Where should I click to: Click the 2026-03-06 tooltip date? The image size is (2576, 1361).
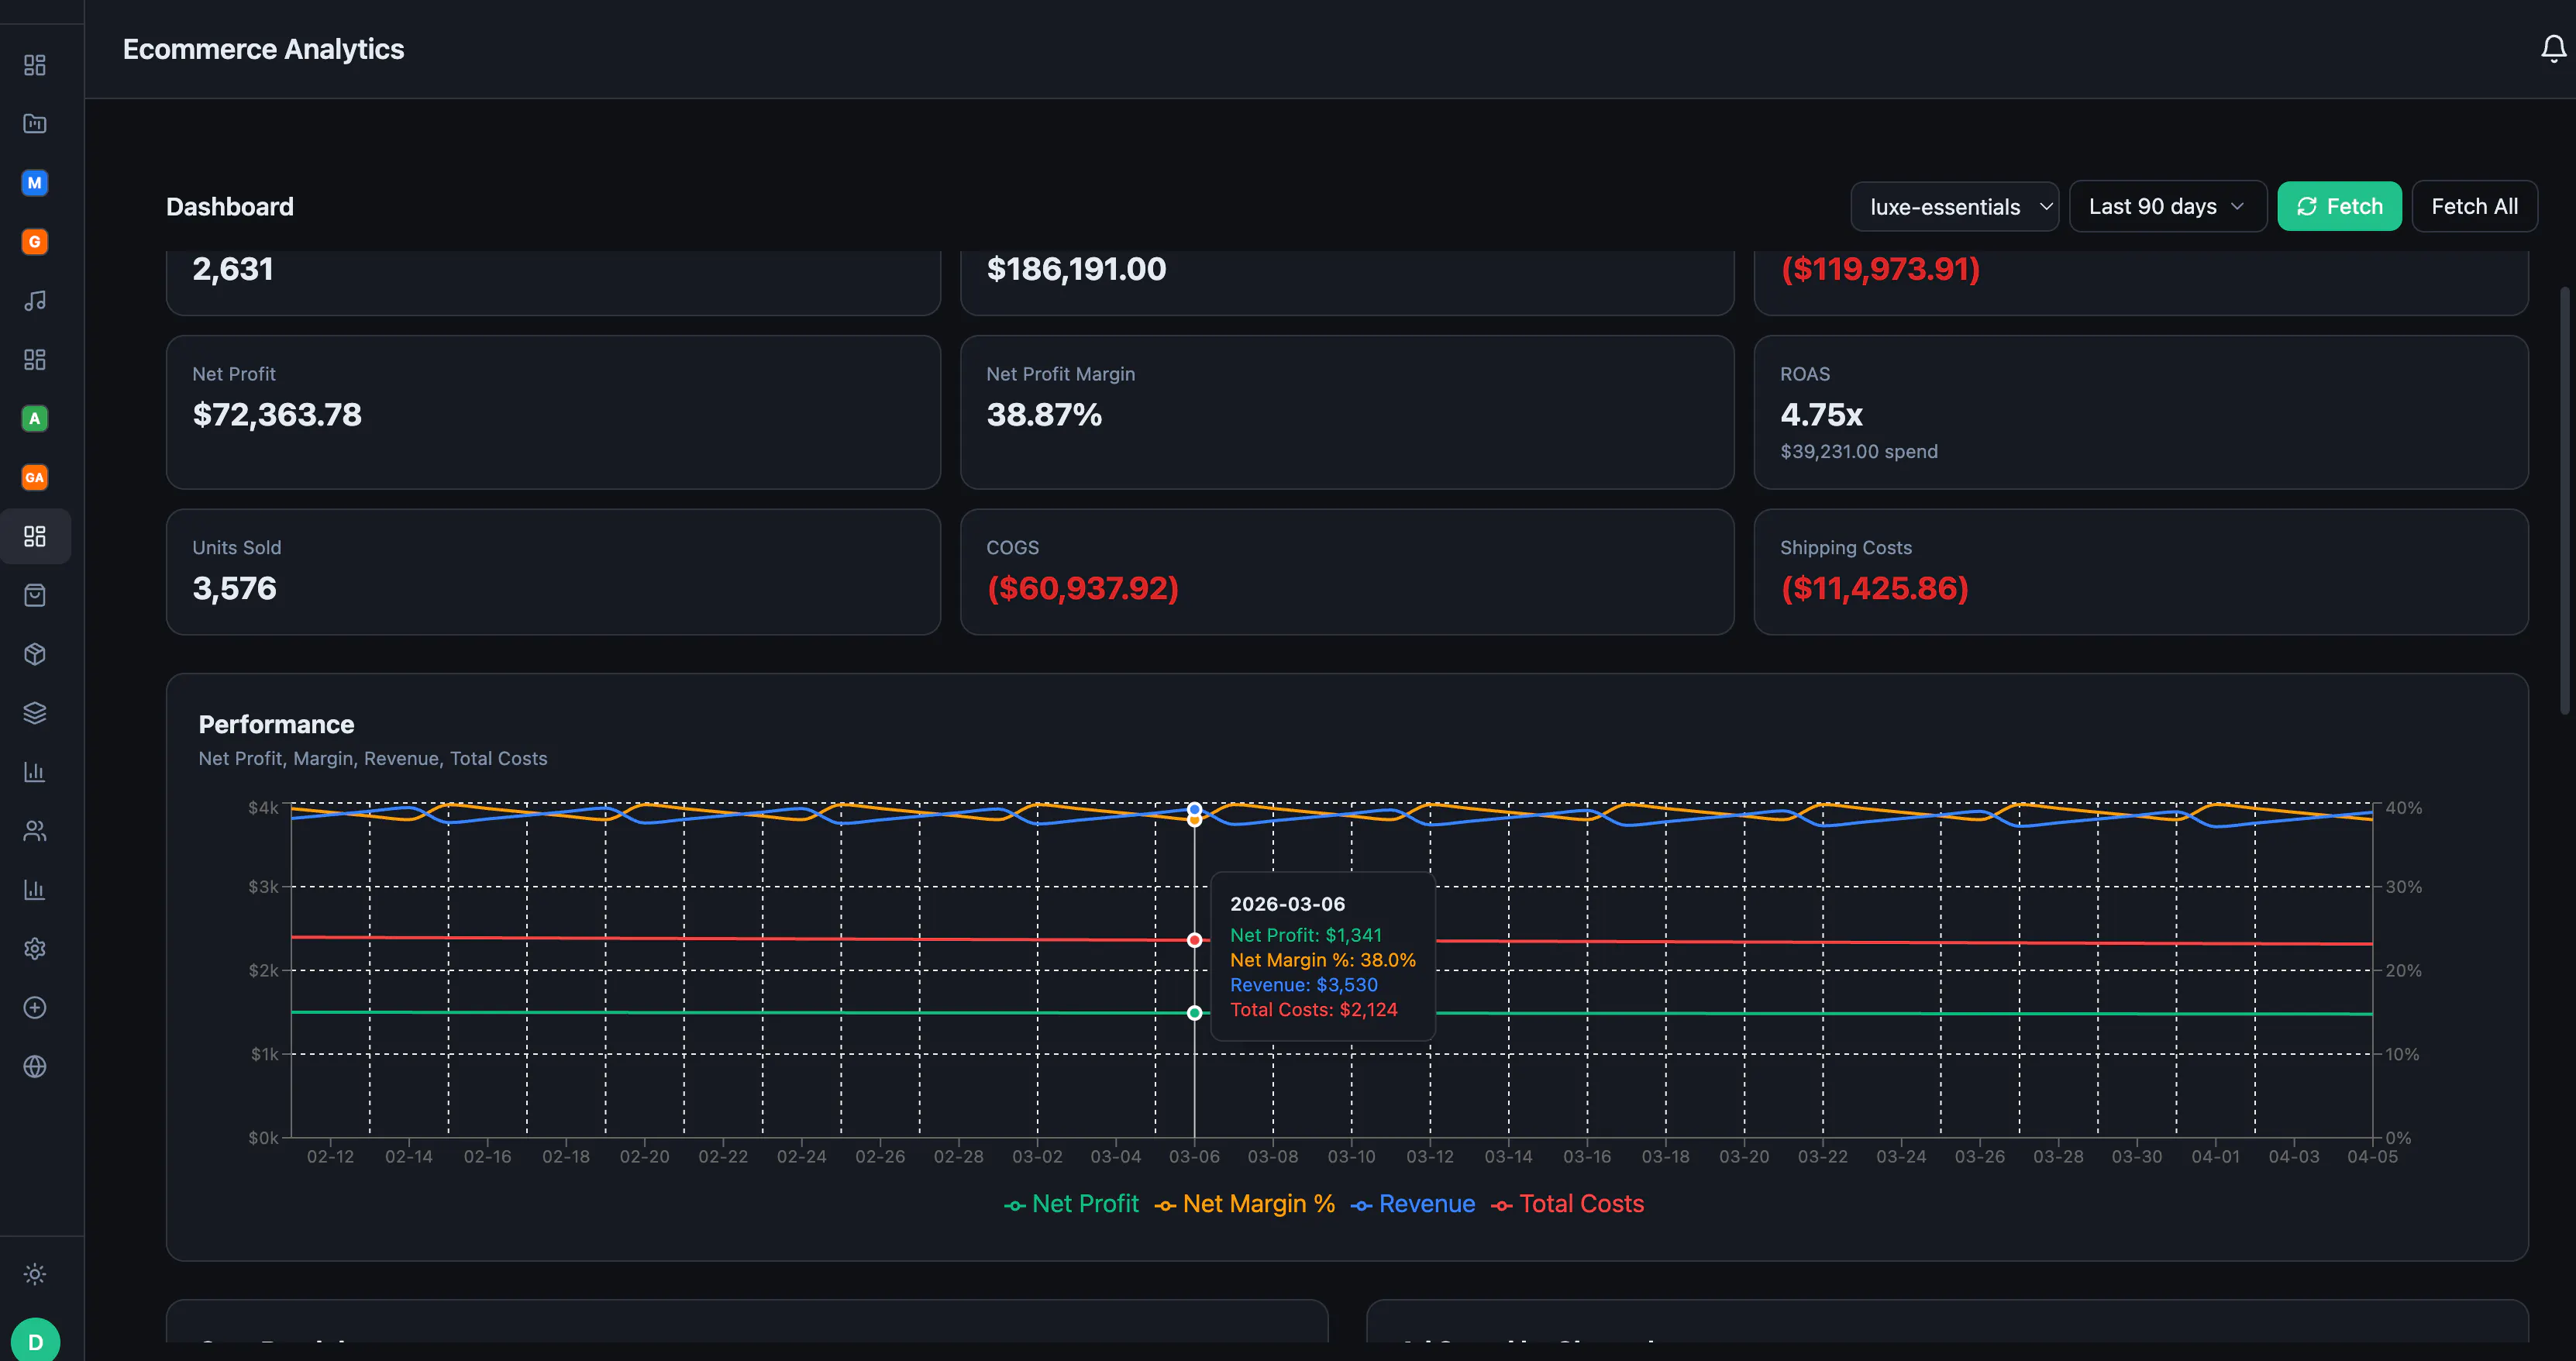(1287, 904)
